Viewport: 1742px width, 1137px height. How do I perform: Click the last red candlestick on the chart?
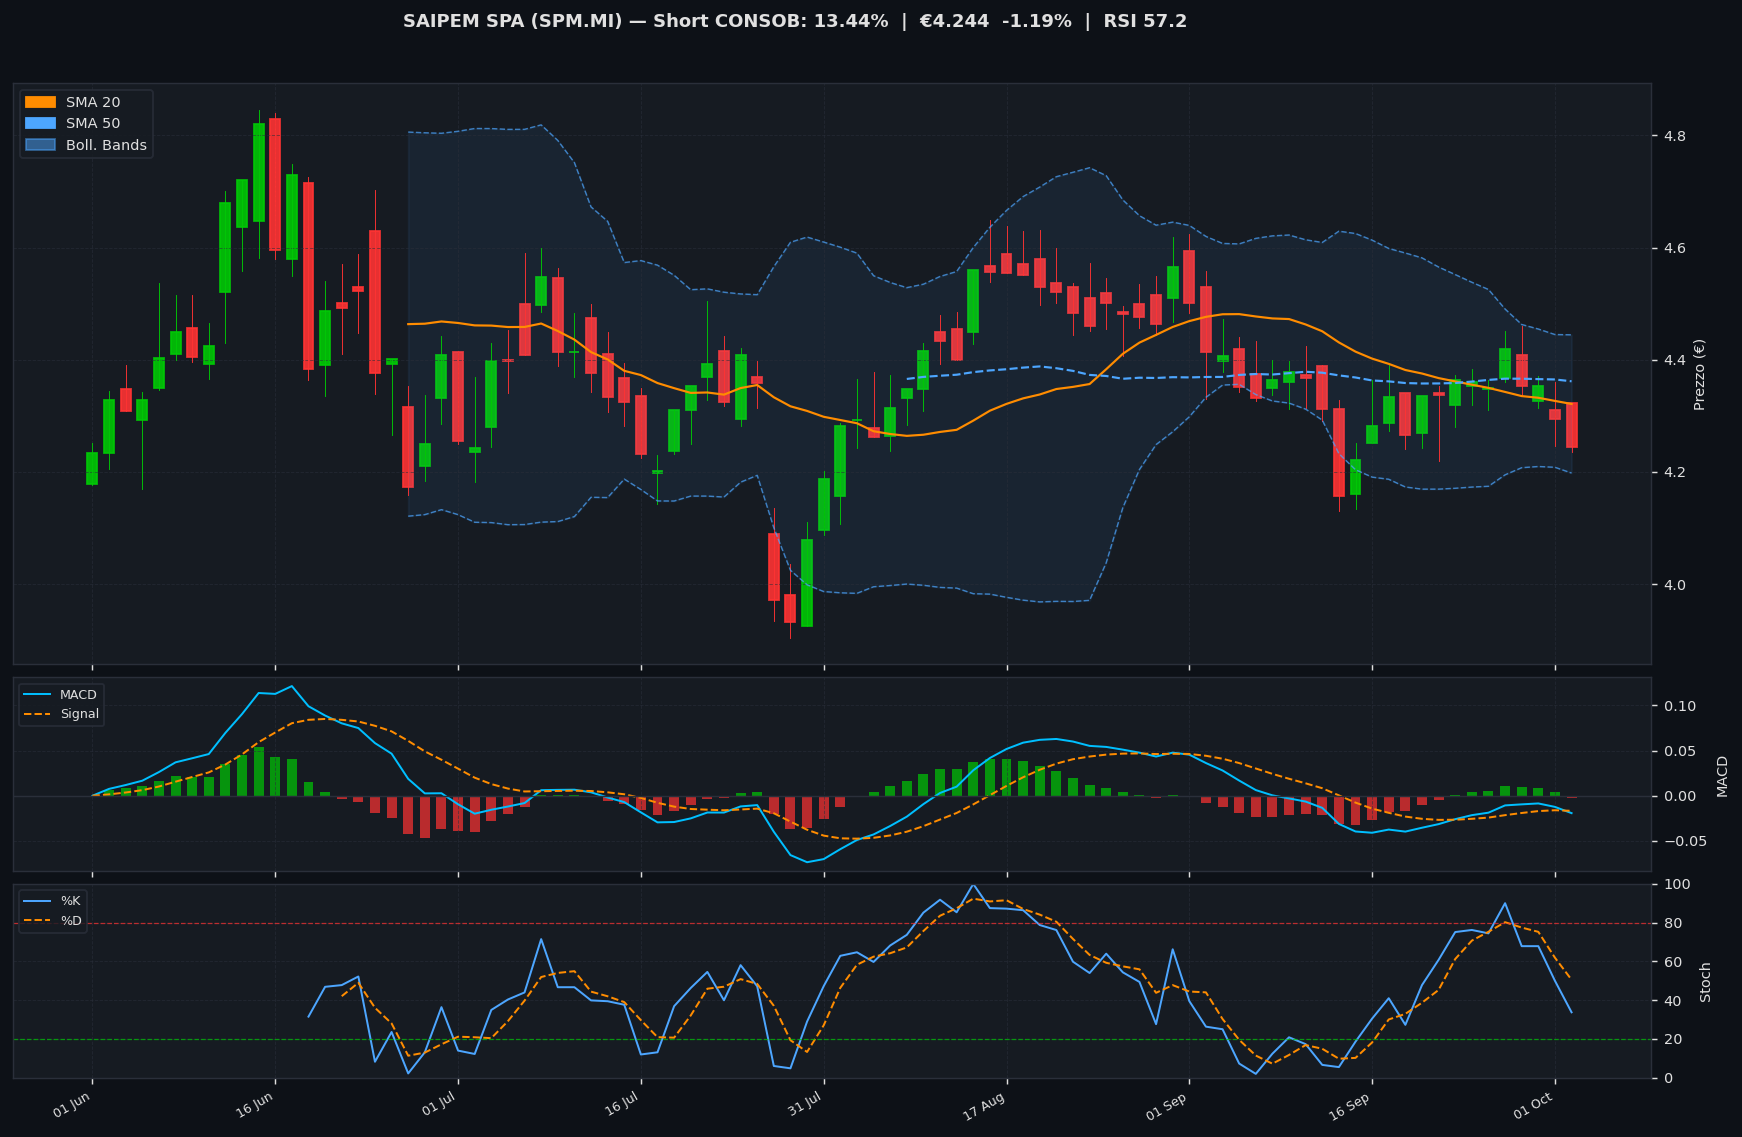pyautogui.click(x=1572, y=425)
